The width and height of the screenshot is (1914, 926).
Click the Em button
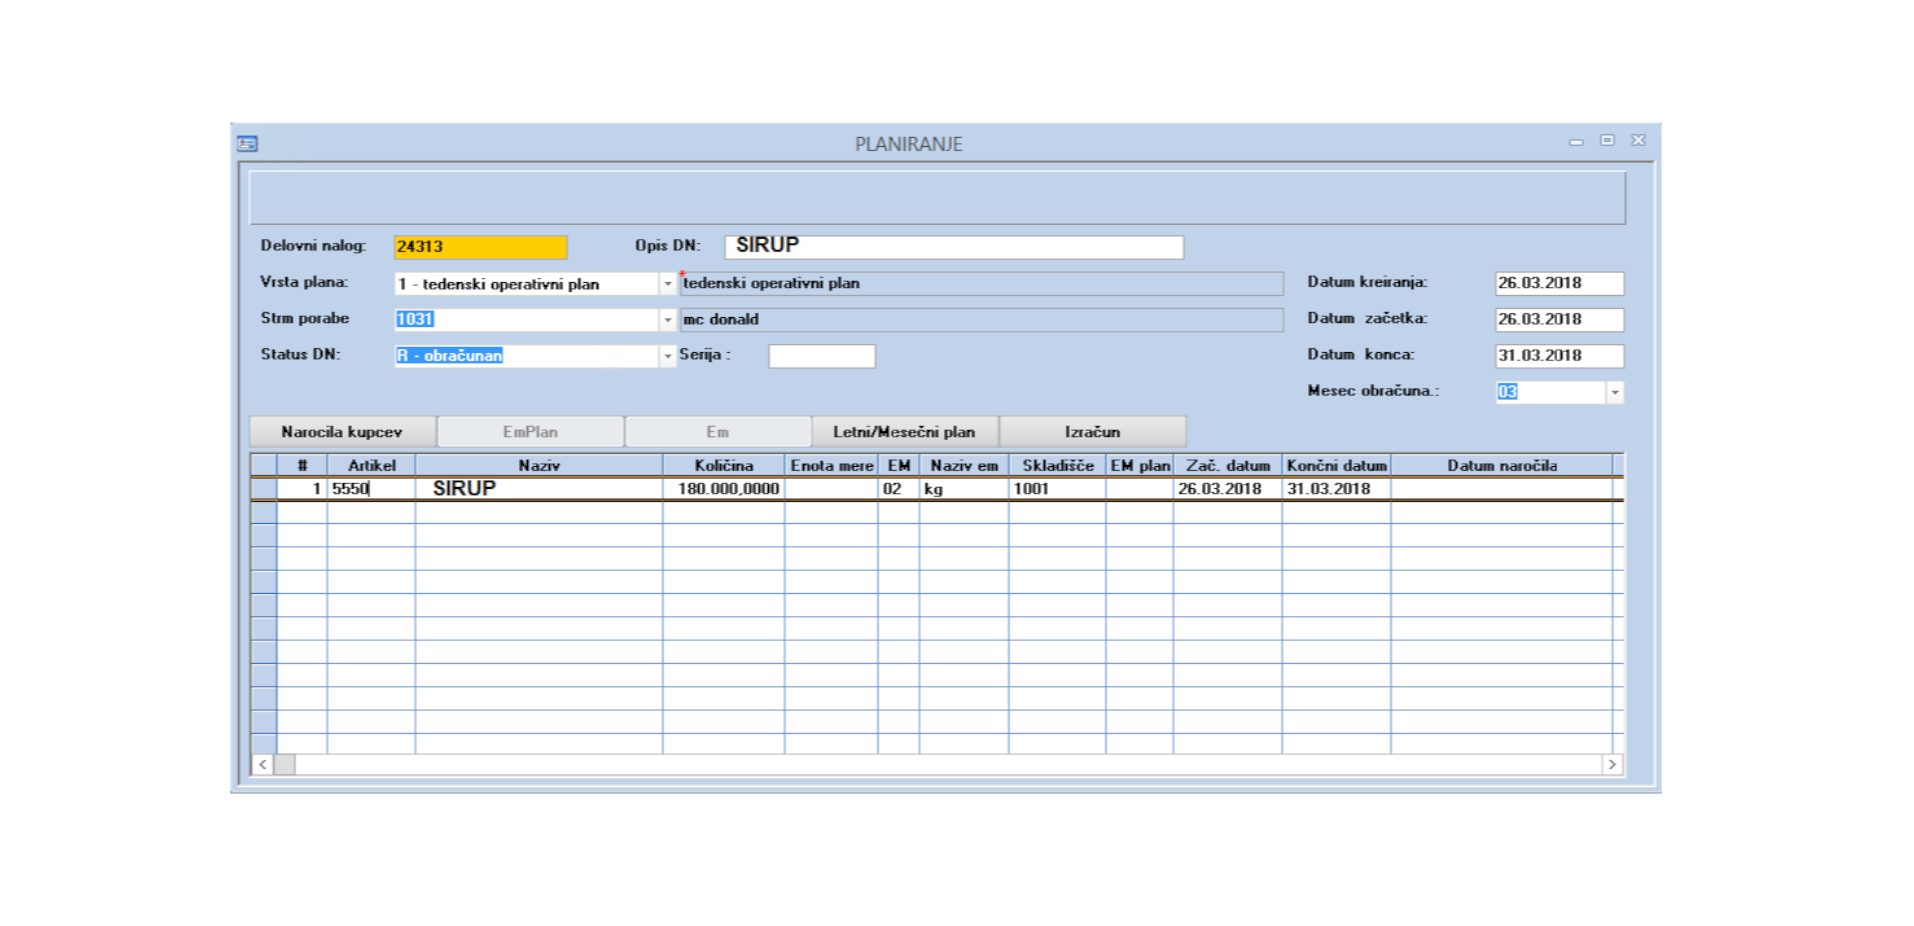point(717,432)
